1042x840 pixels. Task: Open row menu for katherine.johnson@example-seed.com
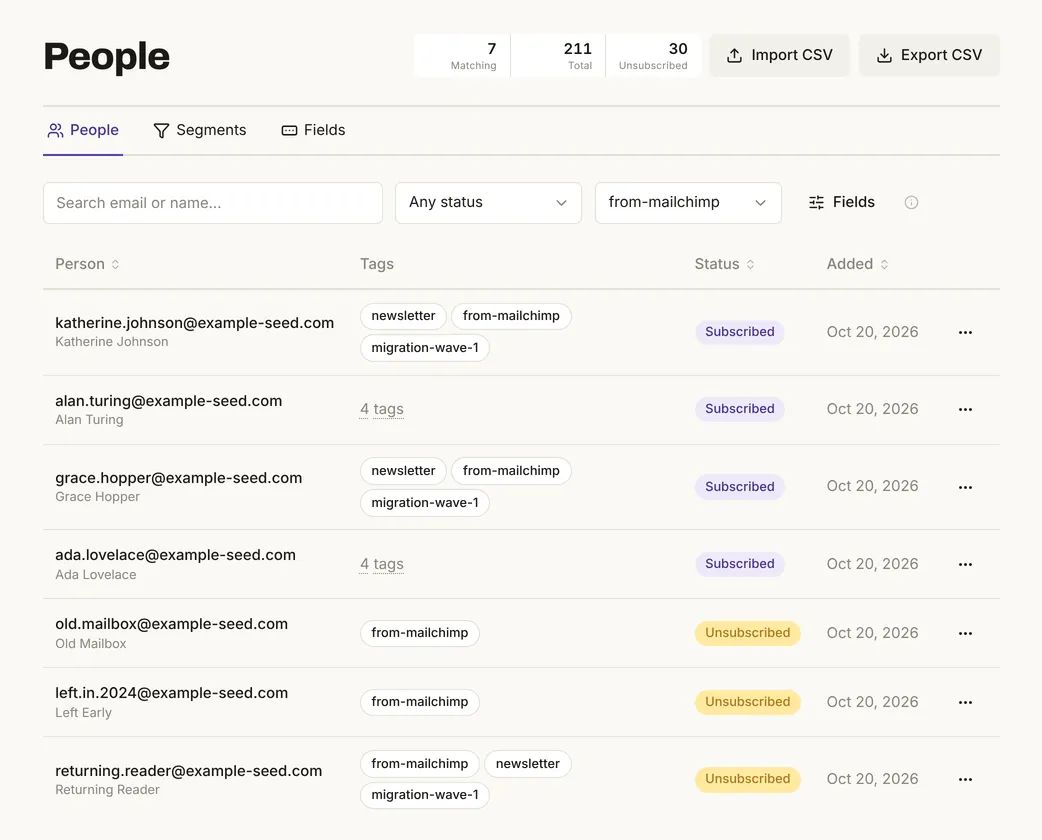965,332
